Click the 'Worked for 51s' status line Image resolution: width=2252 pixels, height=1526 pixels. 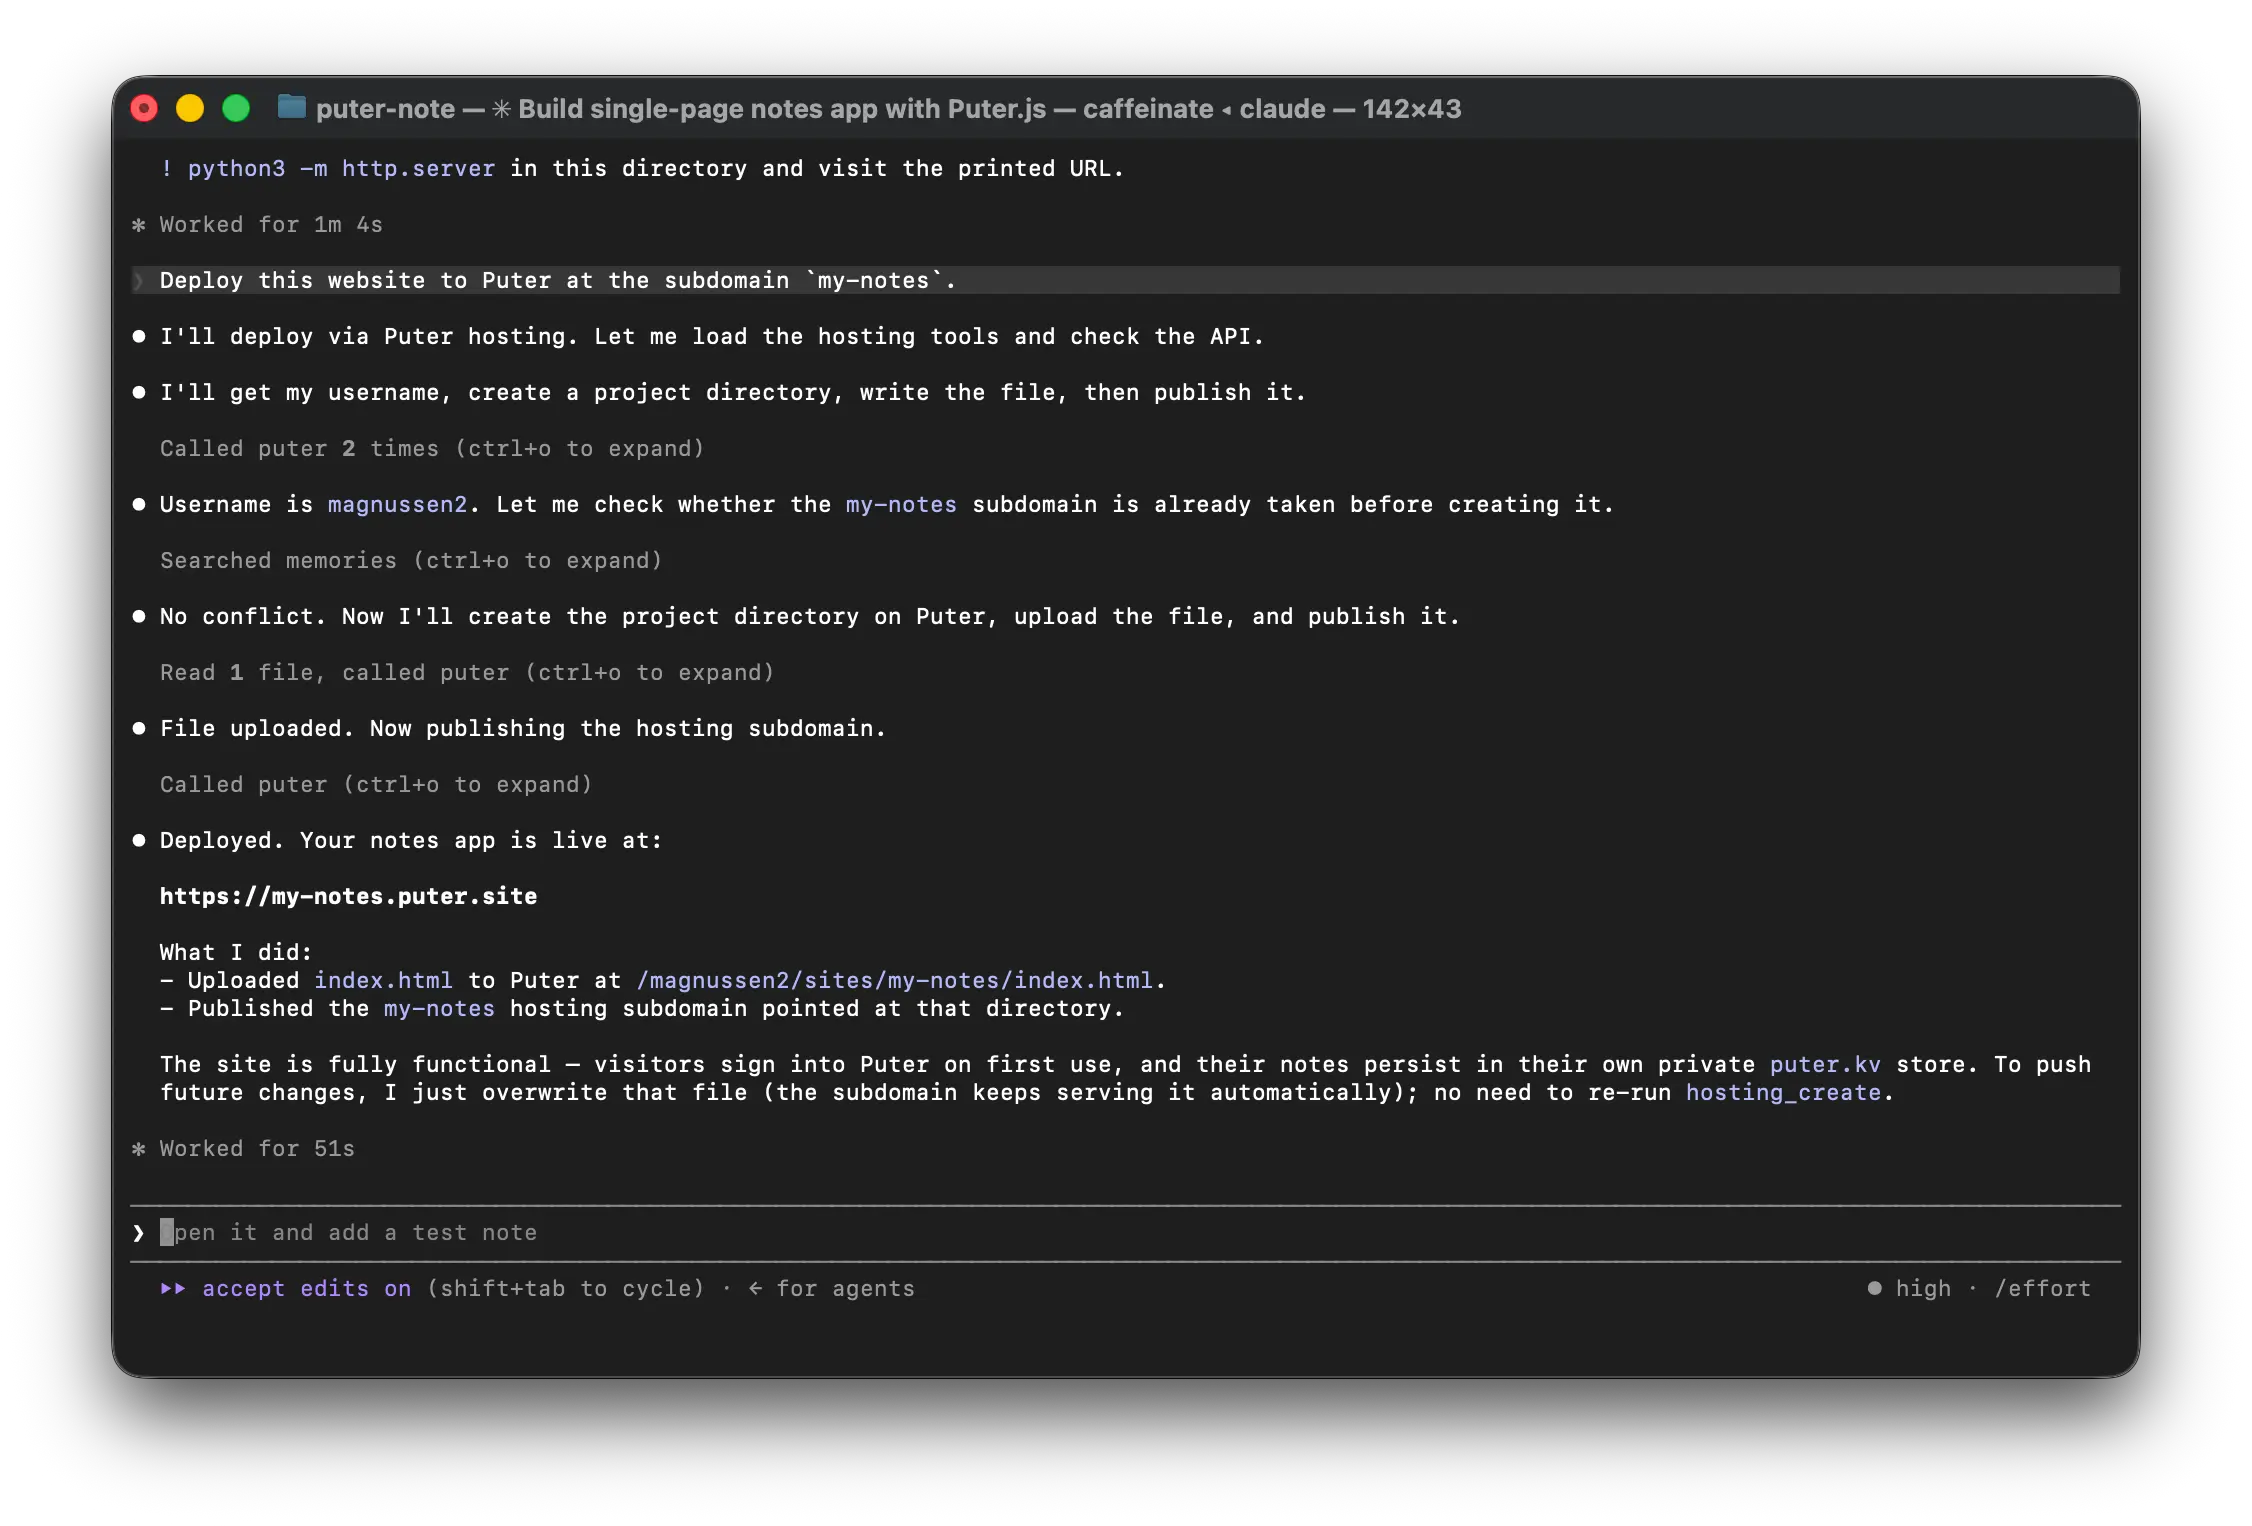257,1149
